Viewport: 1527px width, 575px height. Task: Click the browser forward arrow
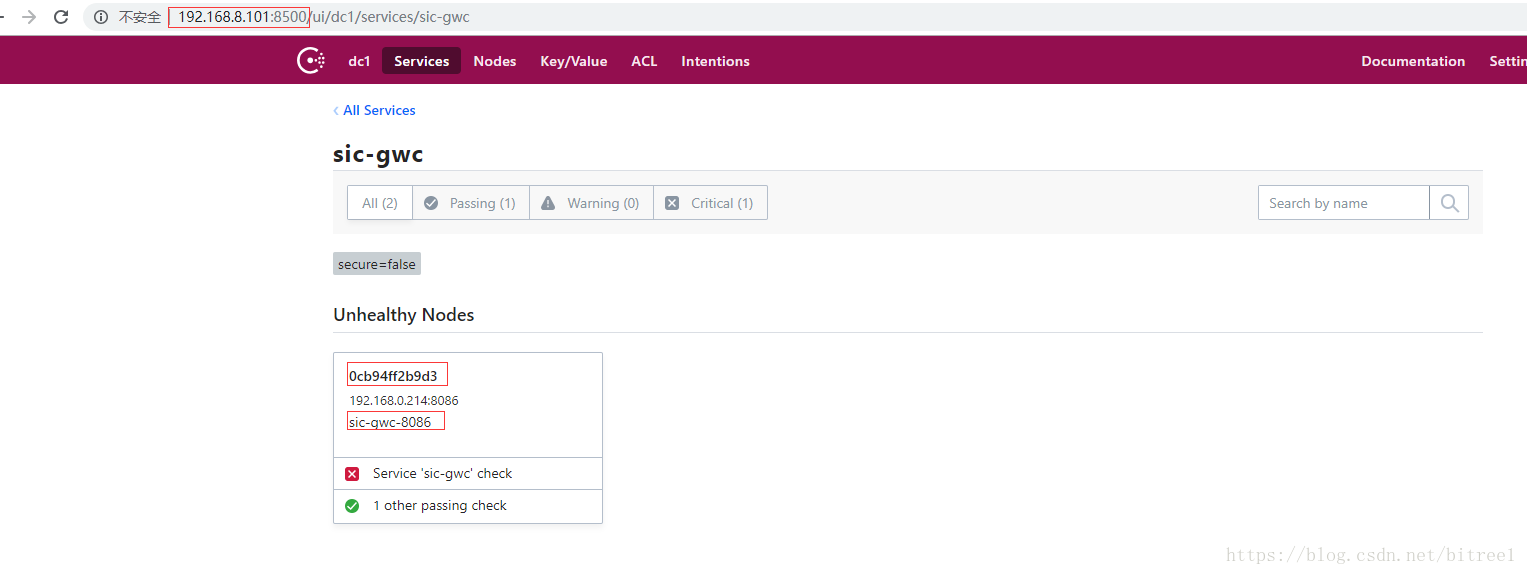[29, 17]
